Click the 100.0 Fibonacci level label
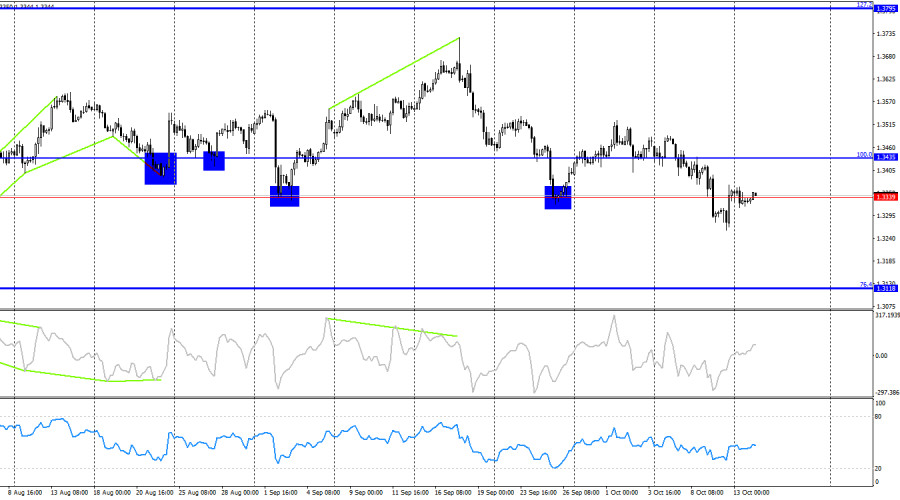 coord(864,155)
